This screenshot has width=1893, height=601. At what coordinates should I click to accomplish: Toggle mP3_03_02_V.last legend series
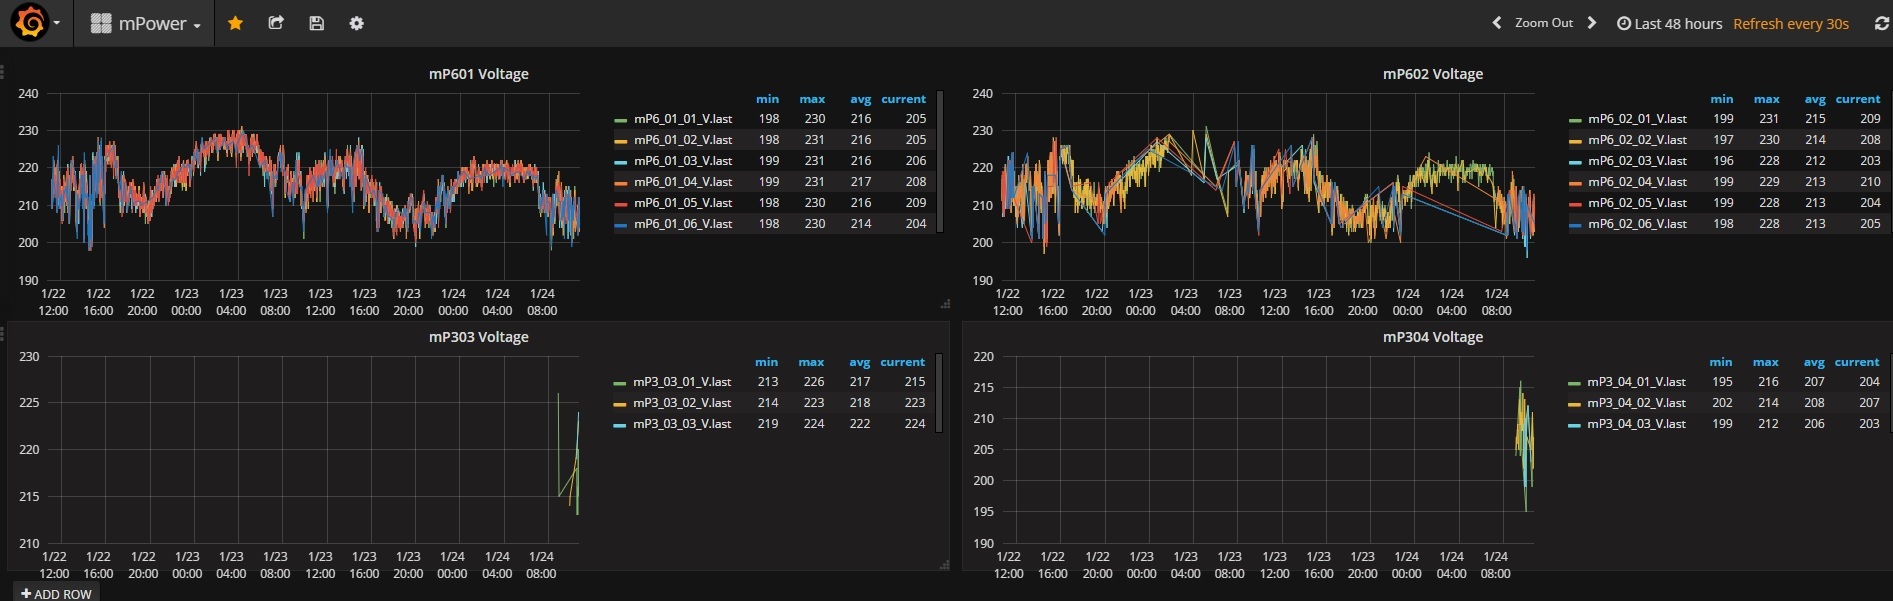(681, 403)
